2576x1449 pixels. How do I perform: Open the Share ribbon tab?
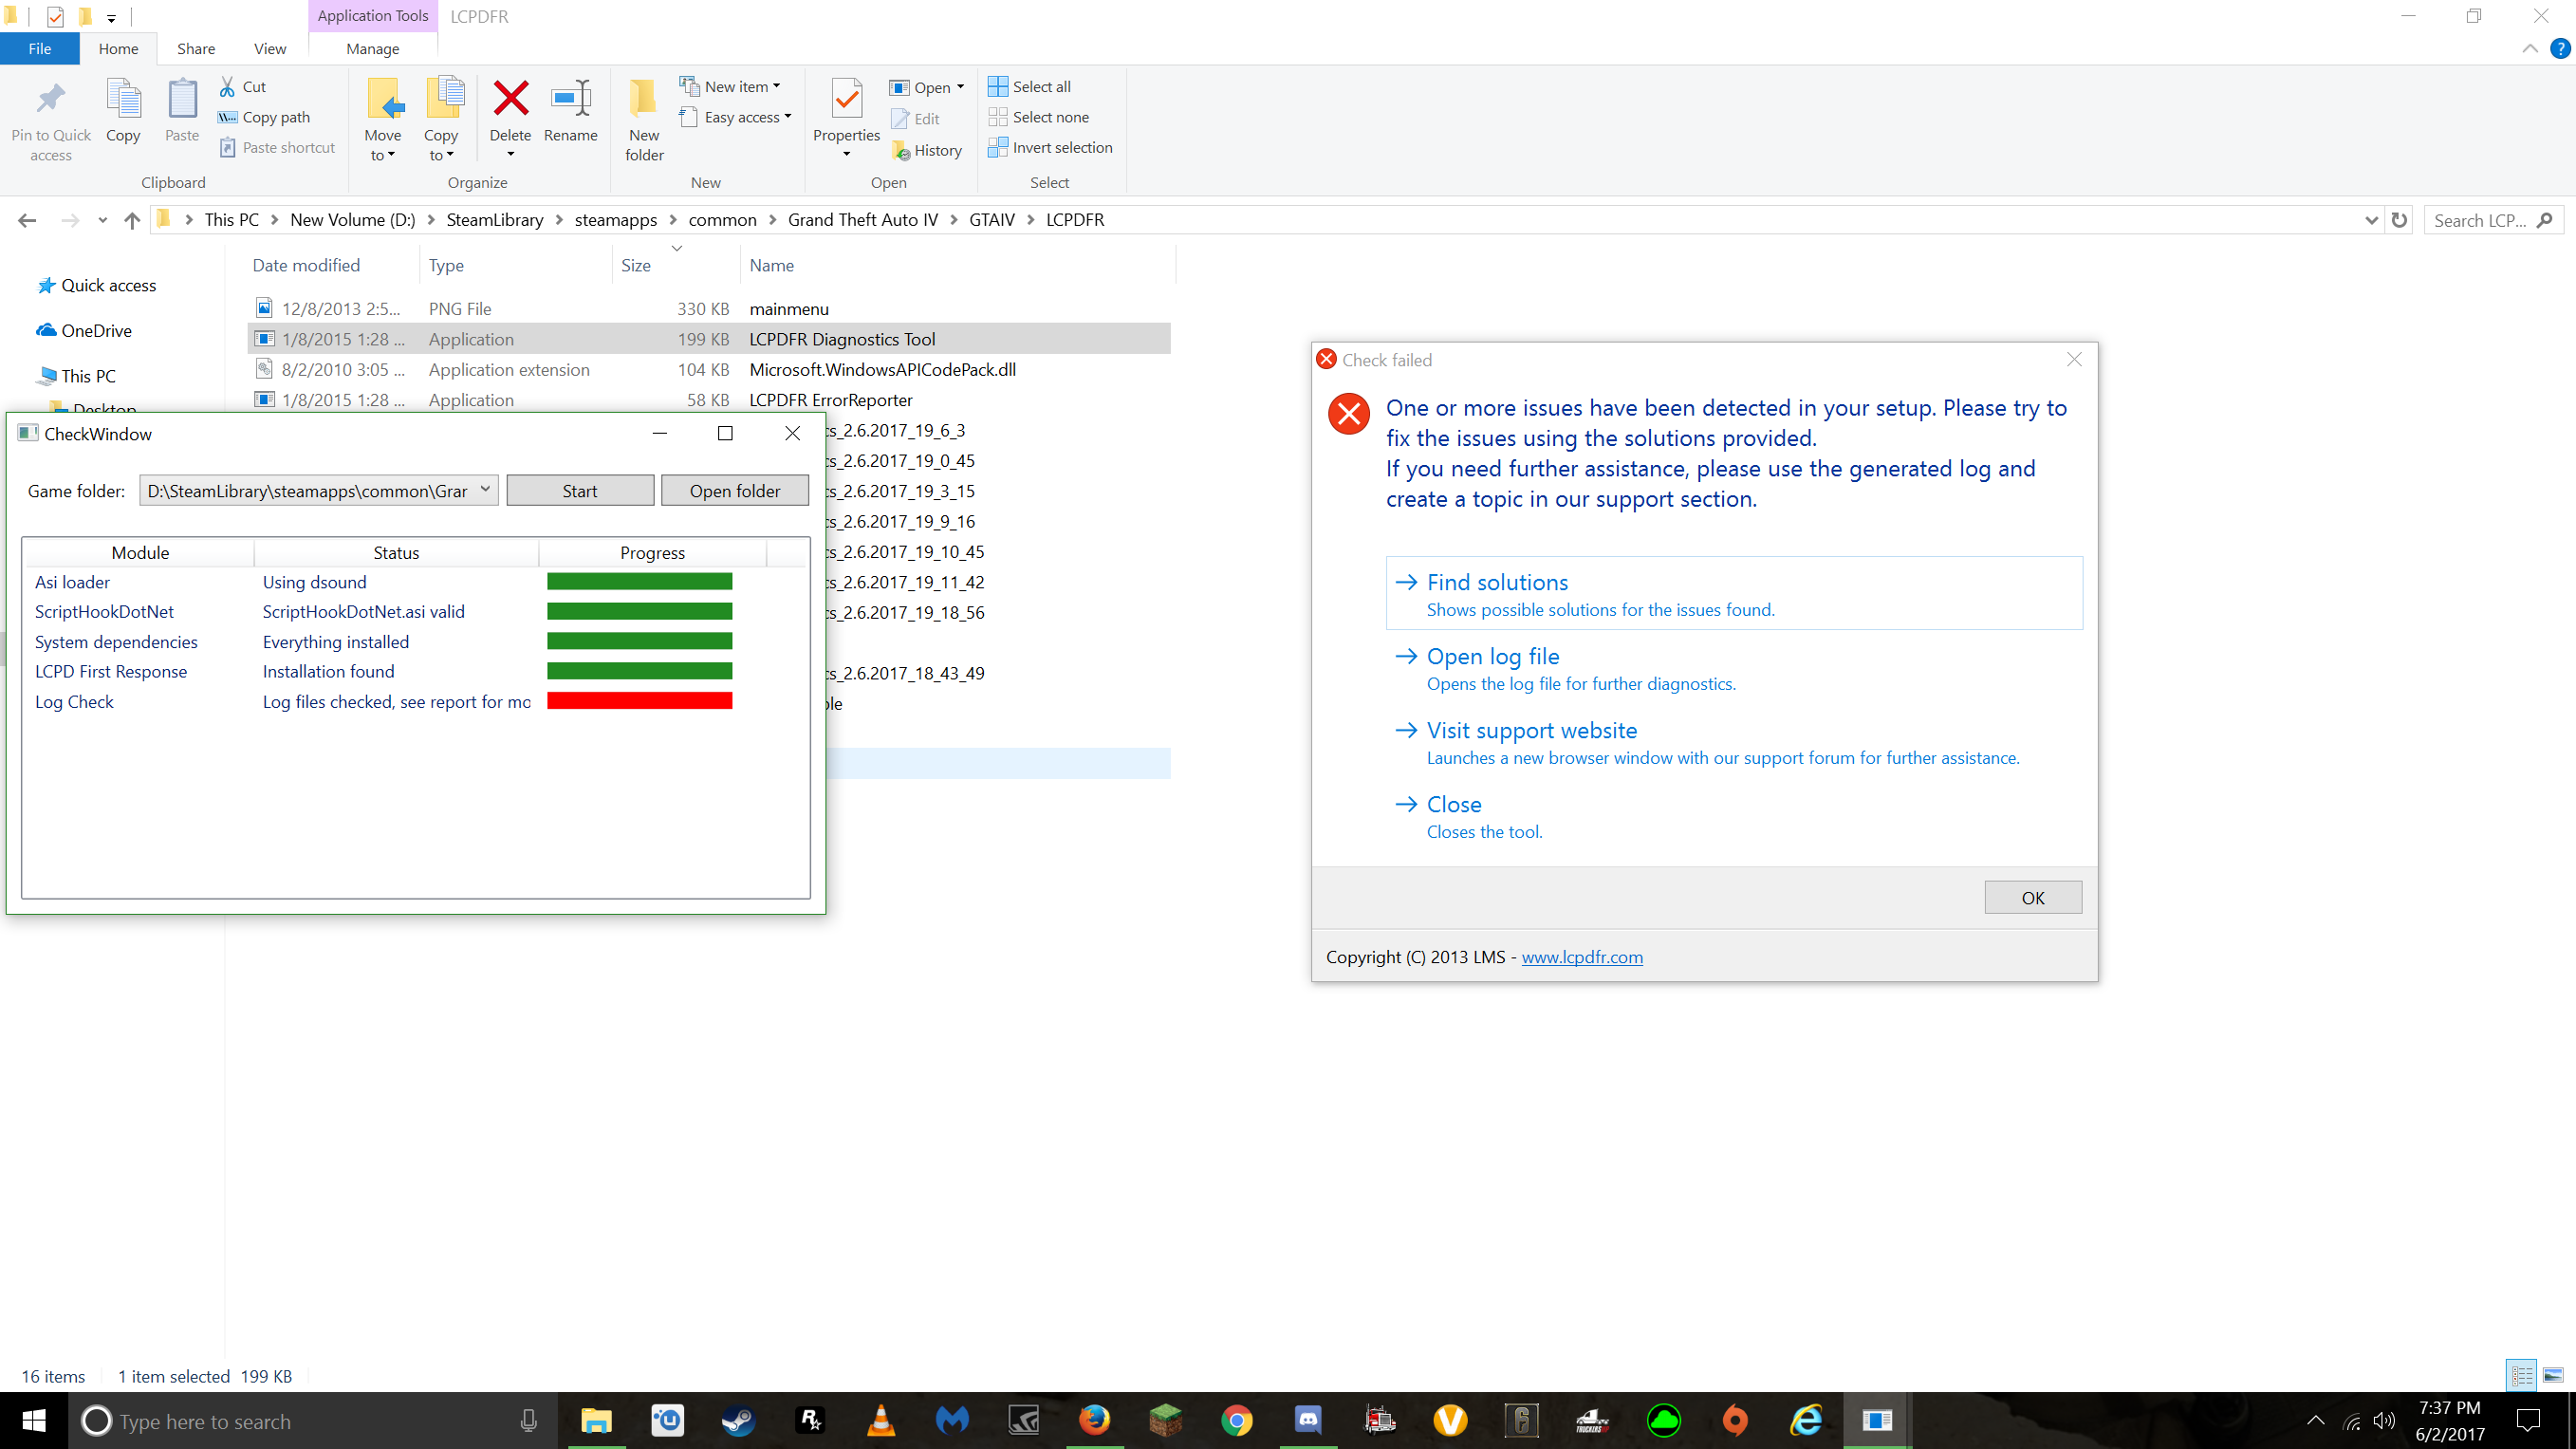(195, 48)
